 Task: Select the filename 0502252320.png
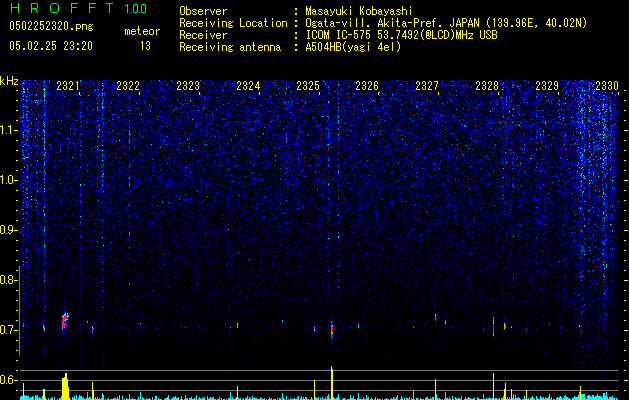51,27
